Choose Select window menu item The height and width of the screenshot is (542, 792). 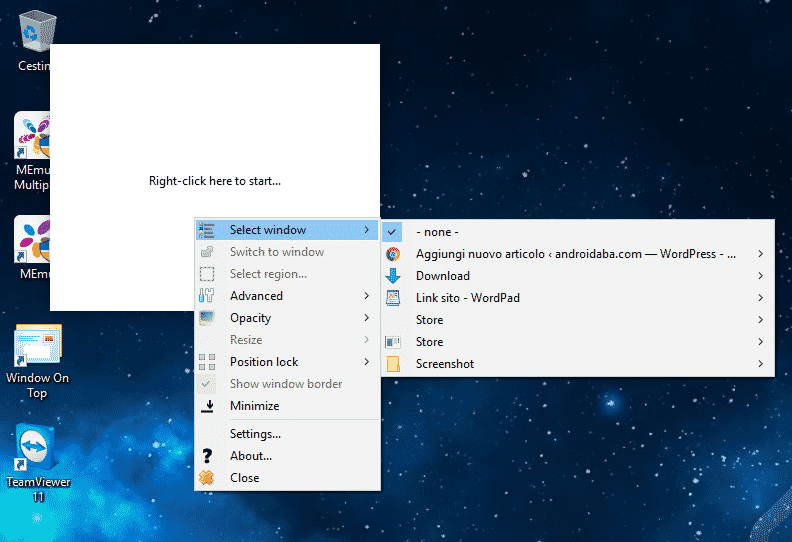(x=287, y=230)
